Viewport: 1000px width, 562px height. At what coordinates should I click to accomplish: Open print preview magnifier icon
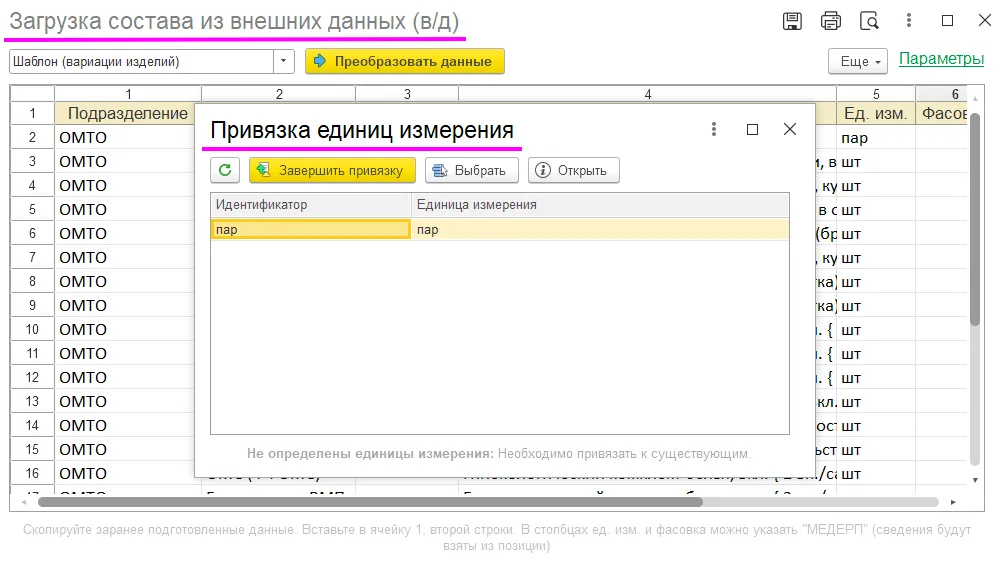tap(869, 21)
